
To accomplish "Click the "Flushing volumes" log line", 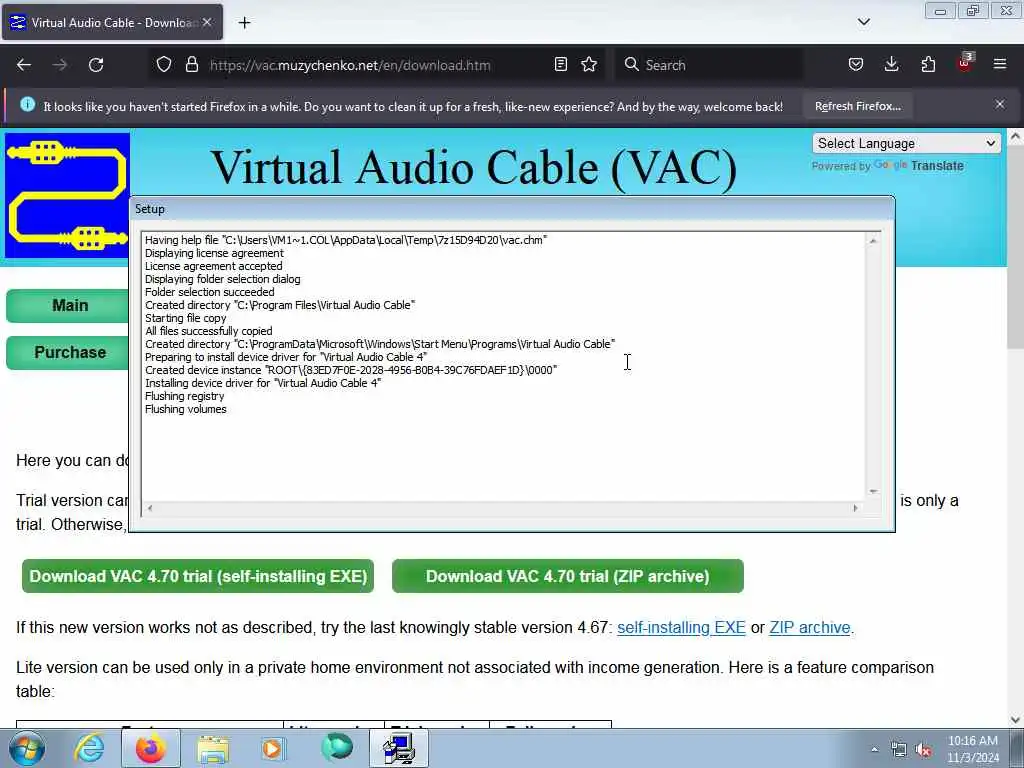I will click(x=185, y=409).
